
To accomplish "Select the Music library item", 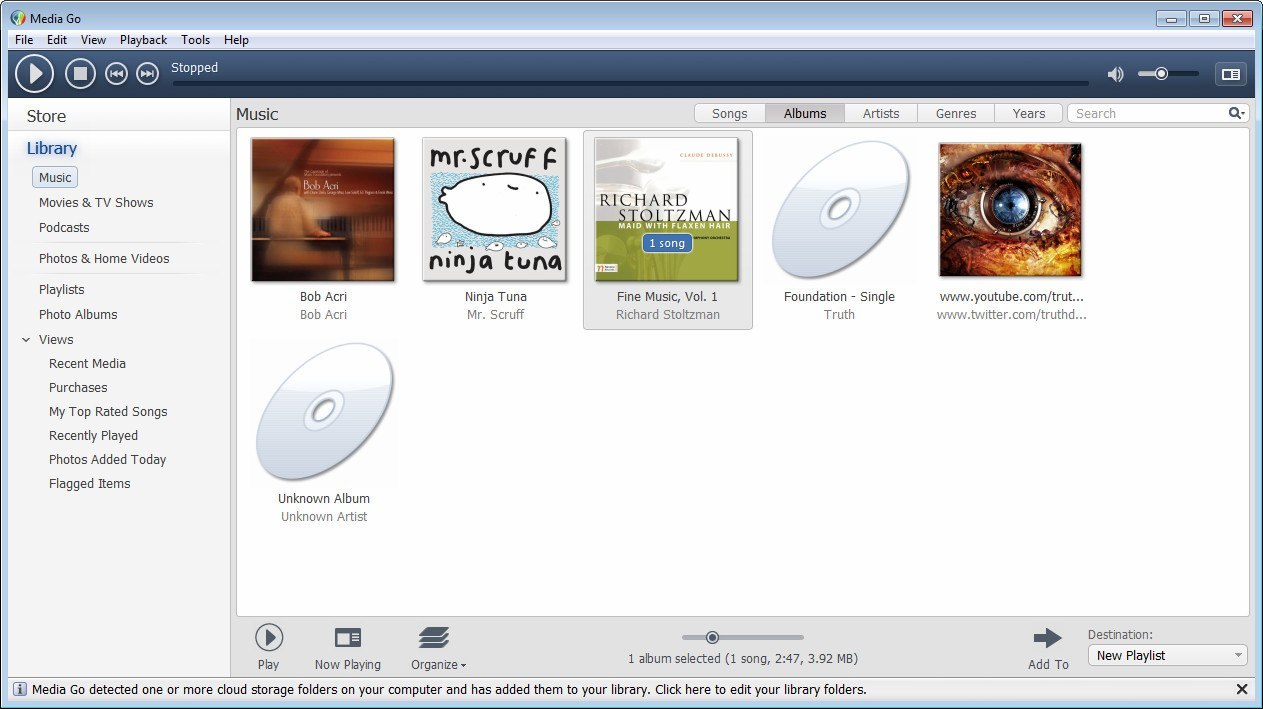I will pos(54,177).
